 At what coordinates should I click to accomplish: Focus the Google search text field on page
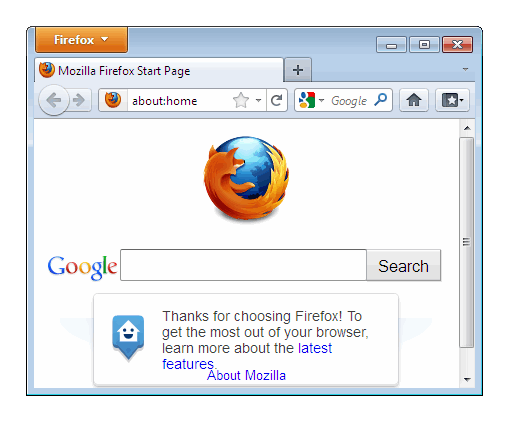243,265
